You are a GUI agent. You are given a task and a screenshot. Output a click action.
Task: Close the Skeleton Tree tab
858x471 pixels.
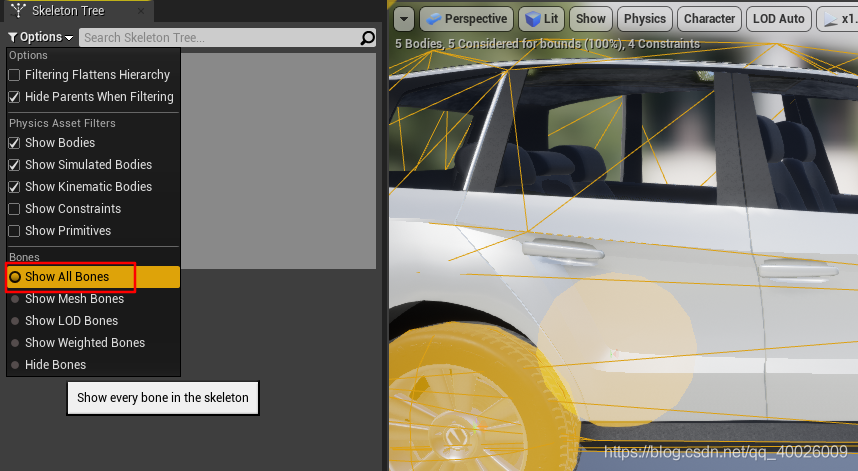pyautogui.click(x=141, y=10)
